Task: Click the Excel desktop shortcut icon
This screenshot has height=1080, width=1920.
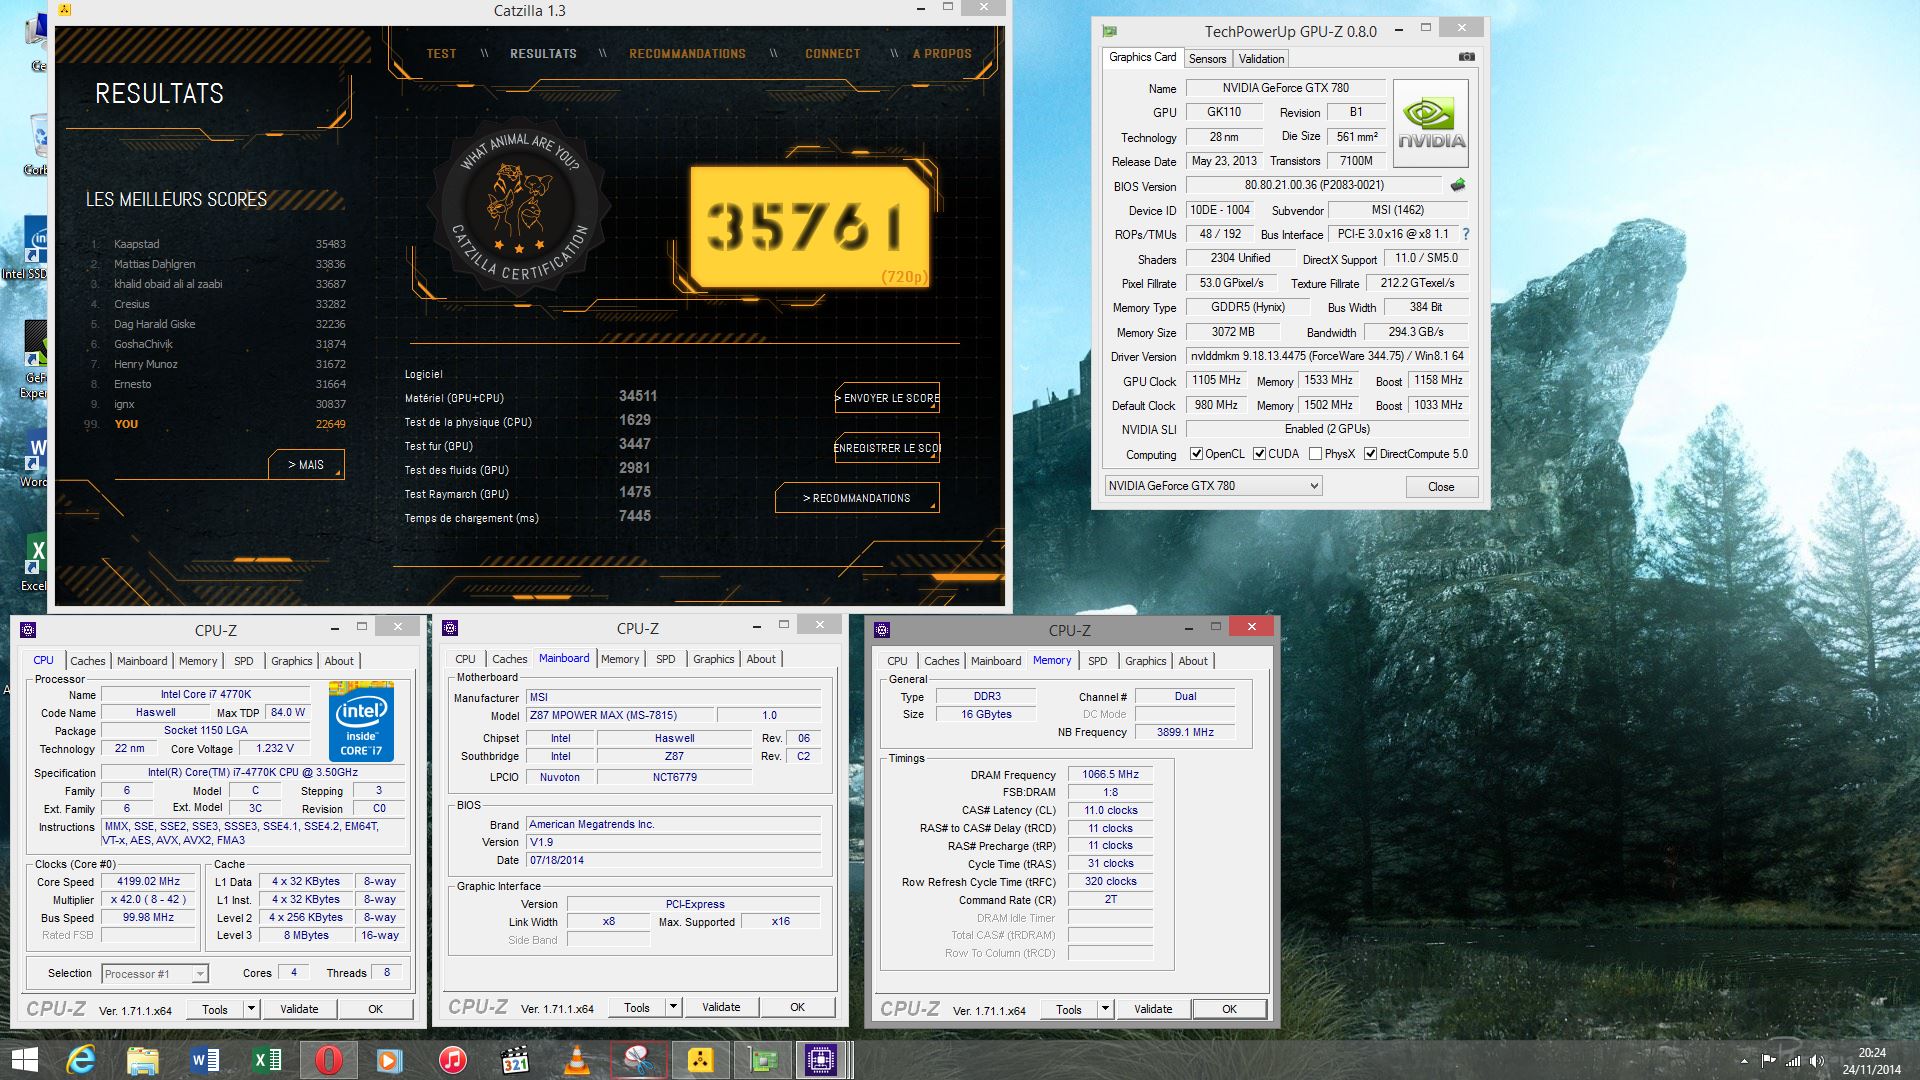Action: pos(36,563)
